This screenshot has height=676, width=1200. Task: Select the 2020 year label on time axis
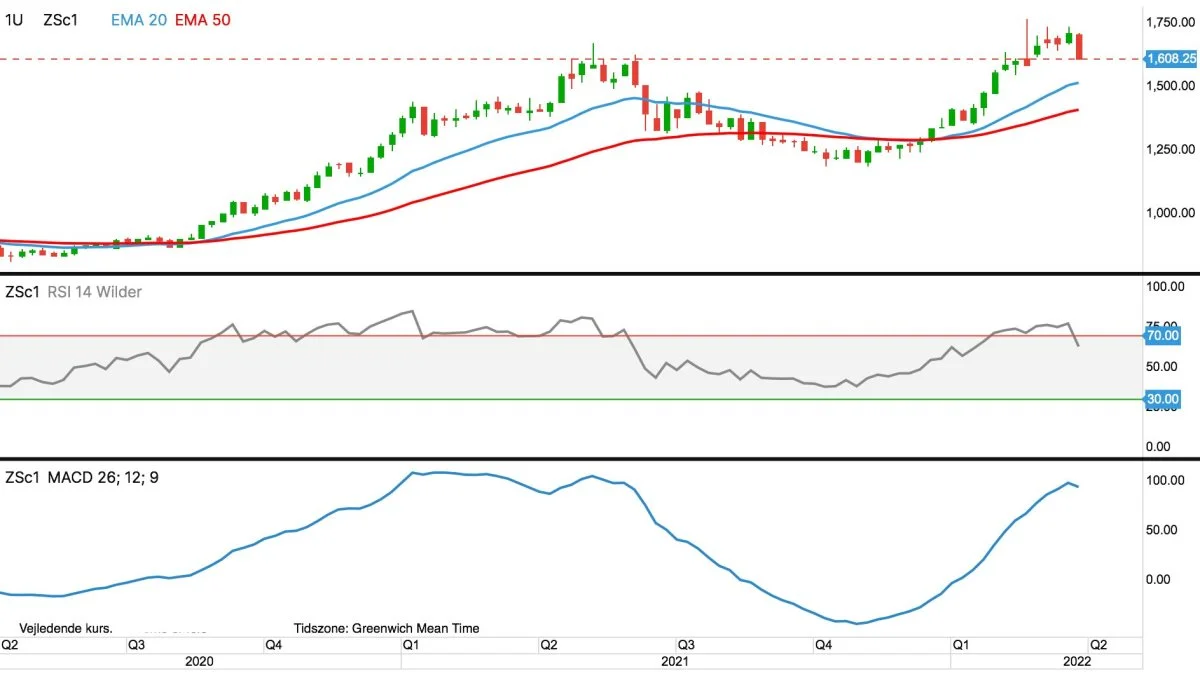tap(201, 661)
